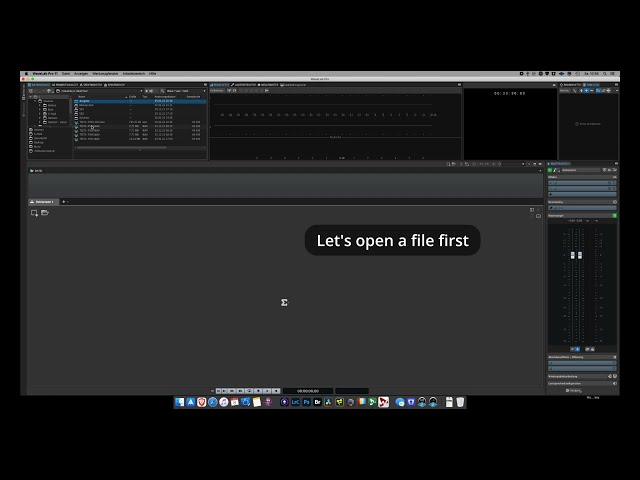This screenshot has height=480, width=640.
Task: Open Adobe Bridge (Br) from the Dock
Action: [318, 402]
